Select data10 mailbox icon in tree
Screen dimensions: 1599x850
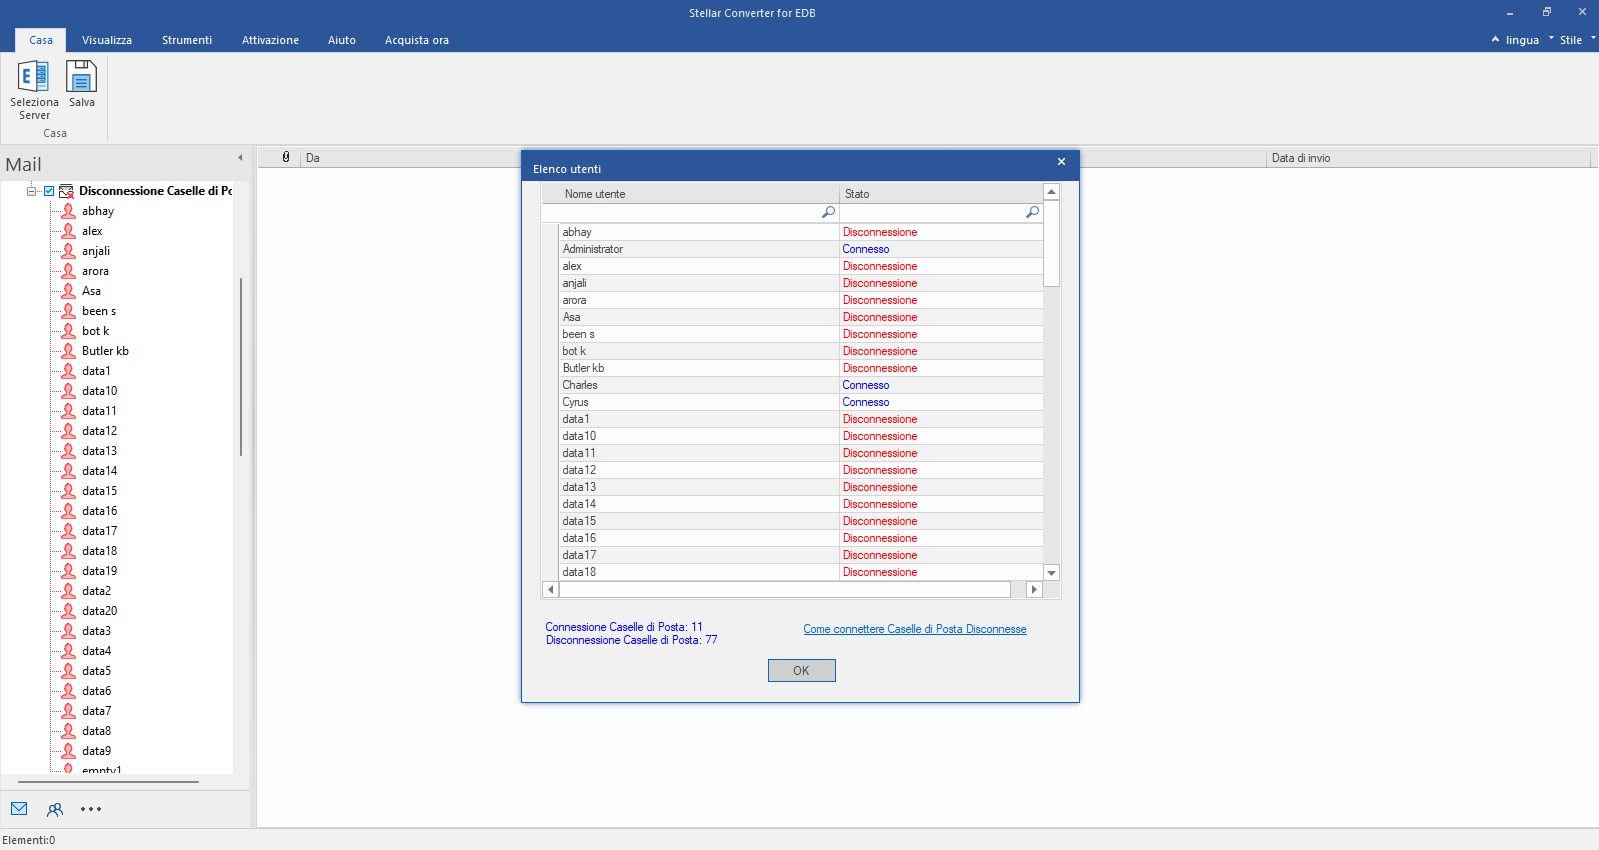[x=68, y=391]
